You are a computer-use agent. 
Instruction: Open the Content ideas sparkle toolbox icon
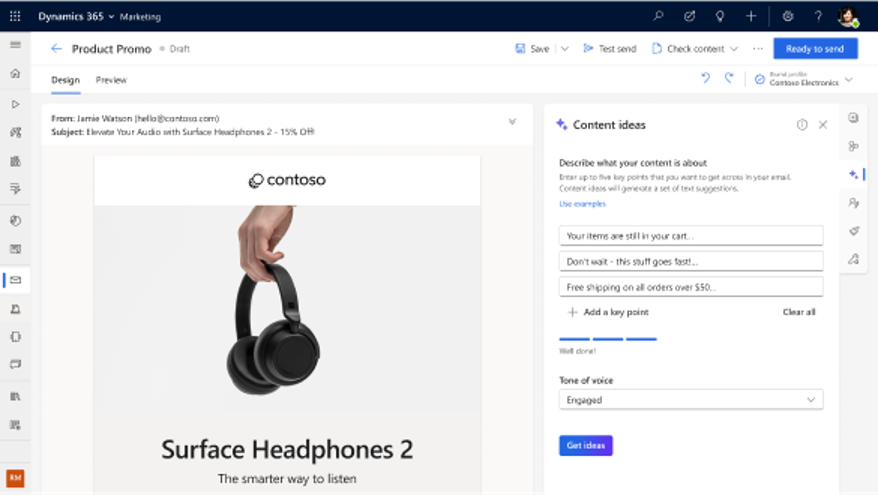tap(853, 175)
